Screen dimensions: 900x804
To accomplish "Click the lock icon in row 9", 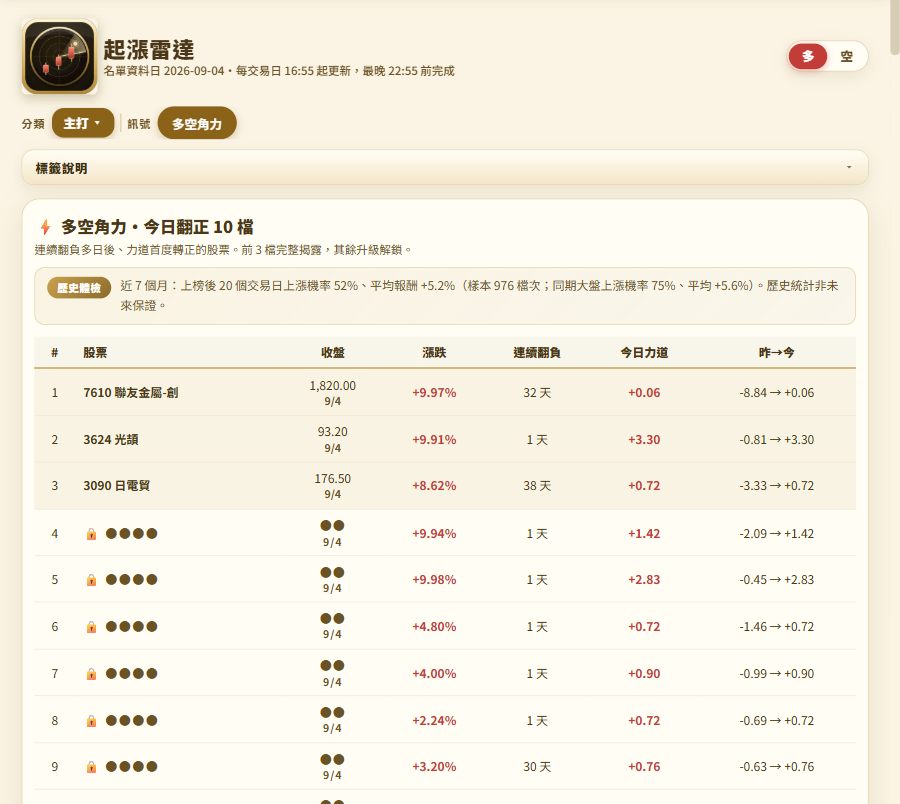I will pos(91,767).
